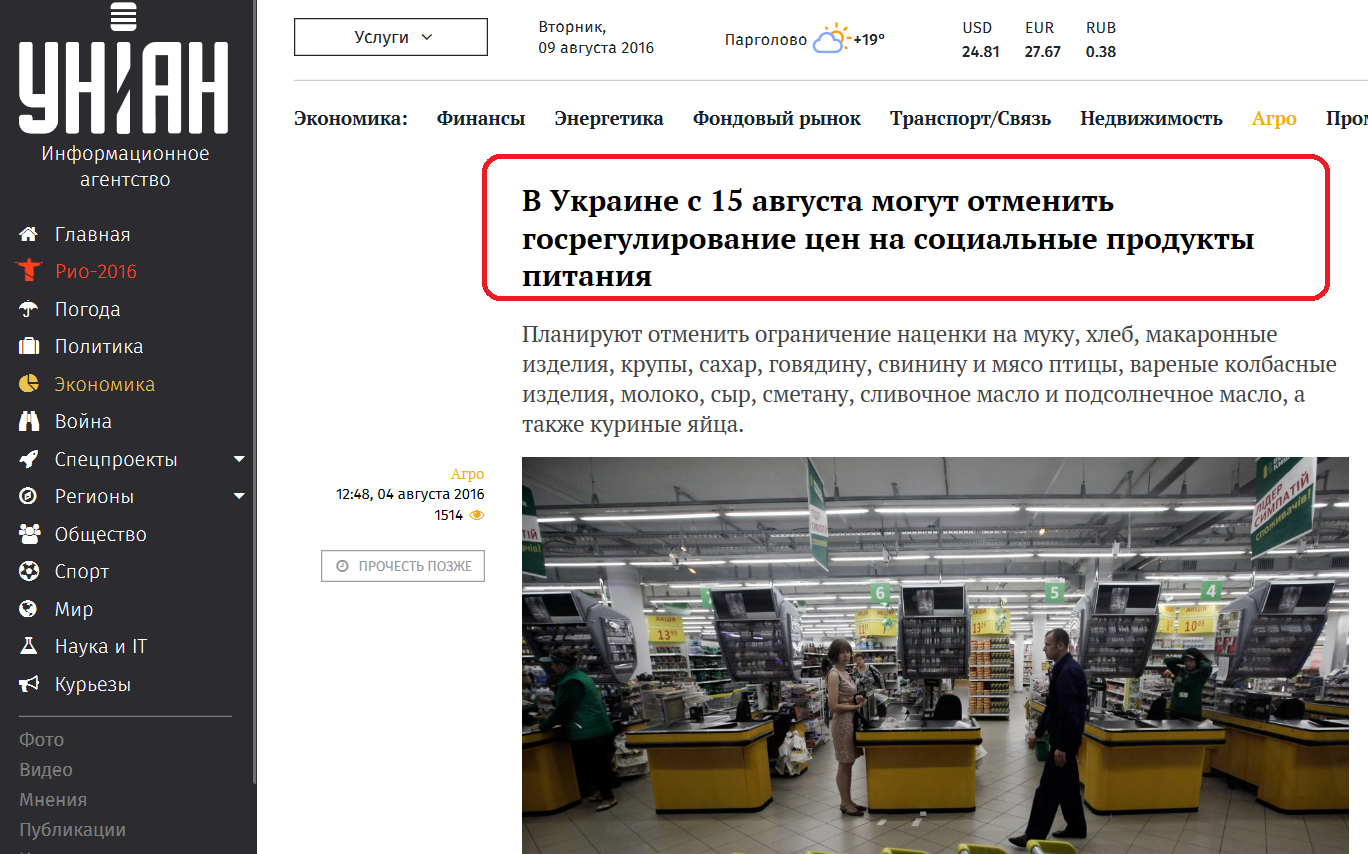Expand the Спецпроекты submenu arrow
Image resolution: width=1368 pixels, height=854 pixels.
point(239,459)
